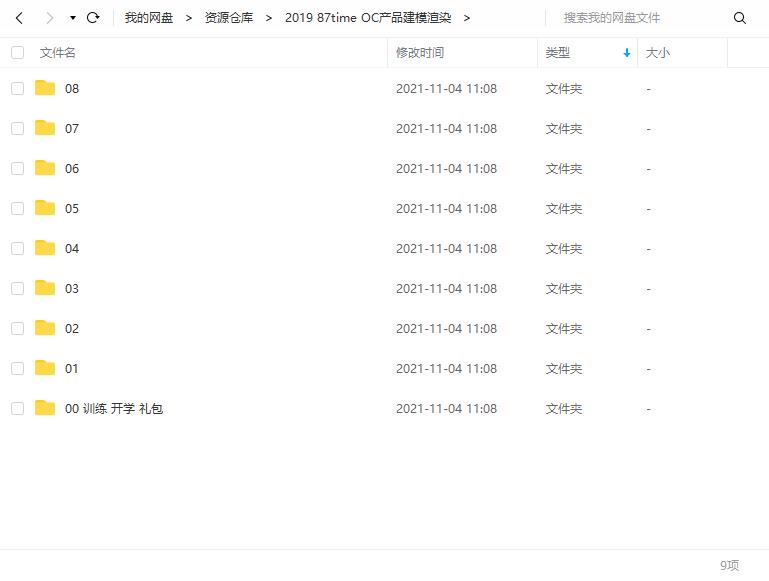The image size is (769, 581).
Task: Click the folder icon of 05
Action: 45,207
